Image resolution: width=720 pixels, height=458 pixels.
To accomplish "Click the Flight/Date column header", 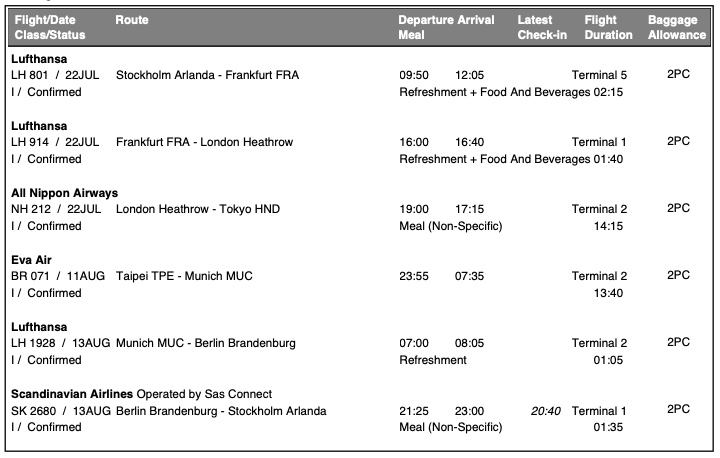I will click(44, 21).
